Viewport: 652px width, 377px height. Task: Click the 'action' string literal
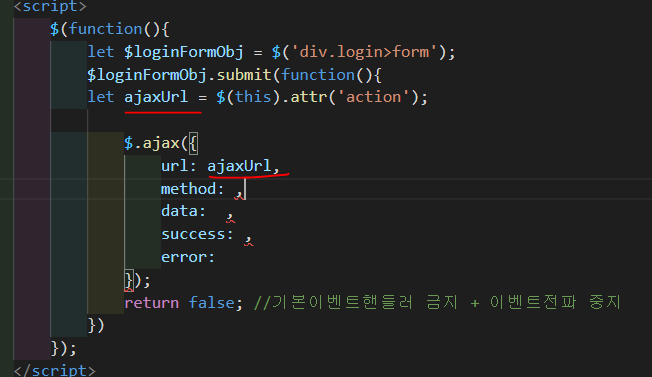(373, 97)
